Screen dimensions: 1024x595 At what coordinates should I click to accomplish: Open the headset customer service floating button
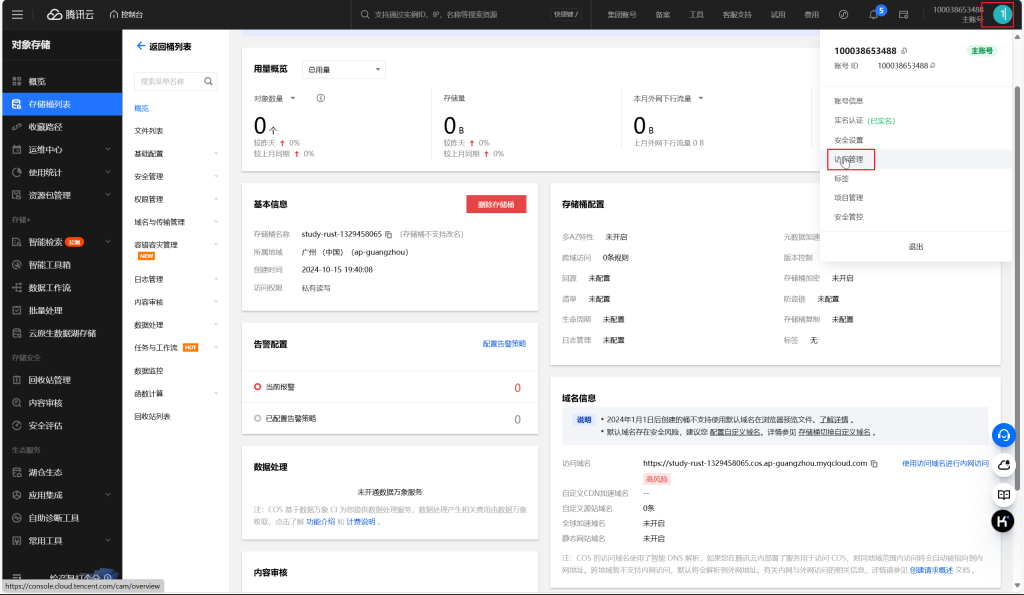(1003, 435)
